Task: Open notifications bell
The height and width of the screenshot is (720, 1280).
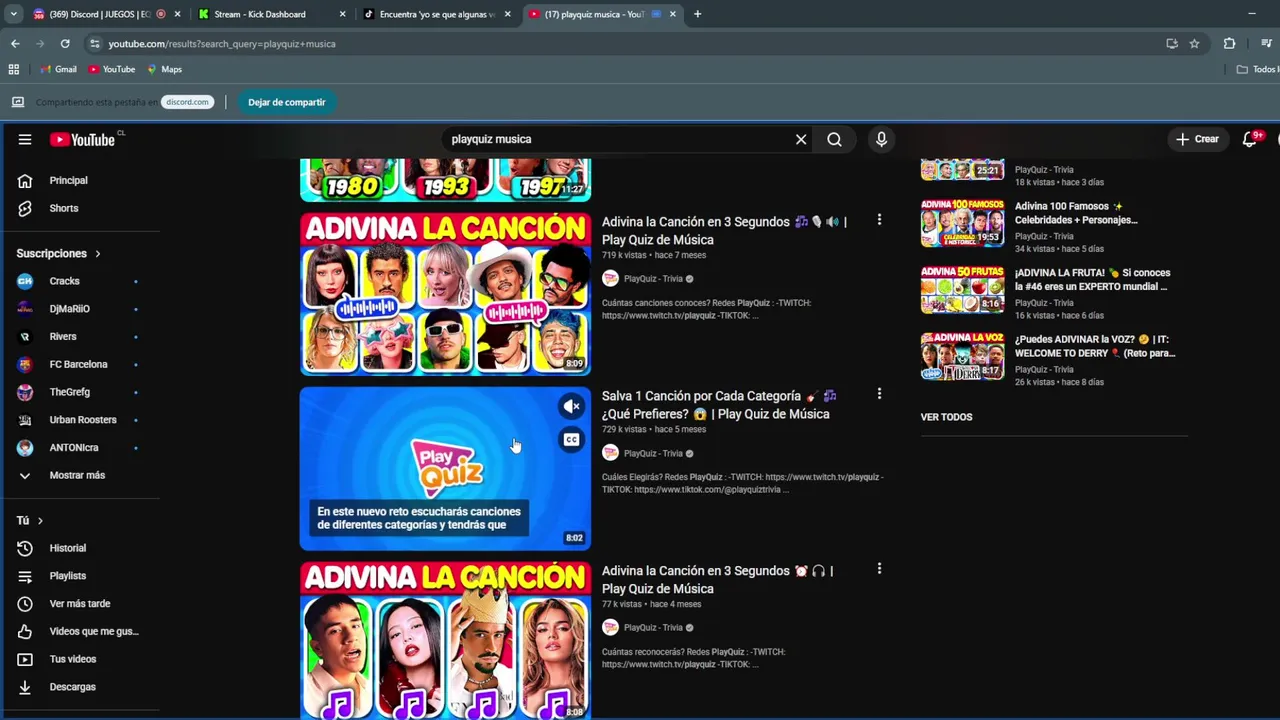Action: [x=1250, y=139]
